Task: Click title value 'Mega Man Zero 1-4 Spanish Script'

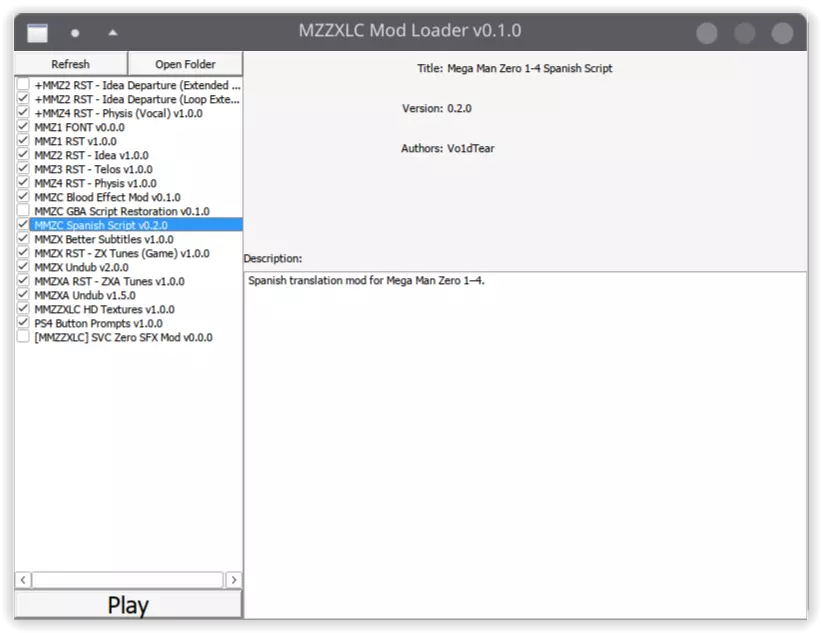Action: click(529, 69)
